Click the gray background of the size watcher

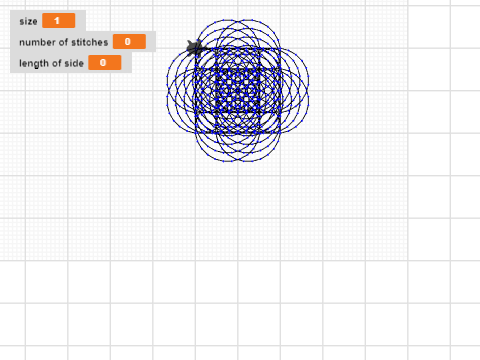[x=80, y=21]
